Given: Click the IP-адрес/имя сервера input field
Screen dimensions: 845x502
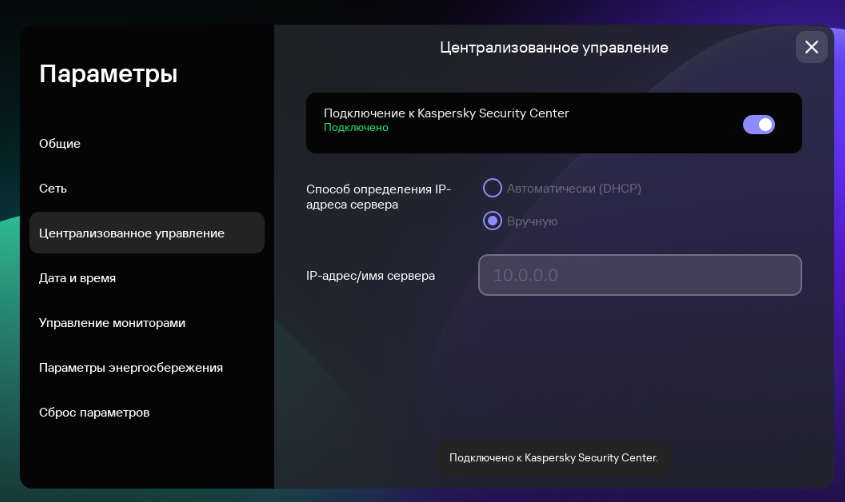Looking at the screenshot, I should [640, 275].
